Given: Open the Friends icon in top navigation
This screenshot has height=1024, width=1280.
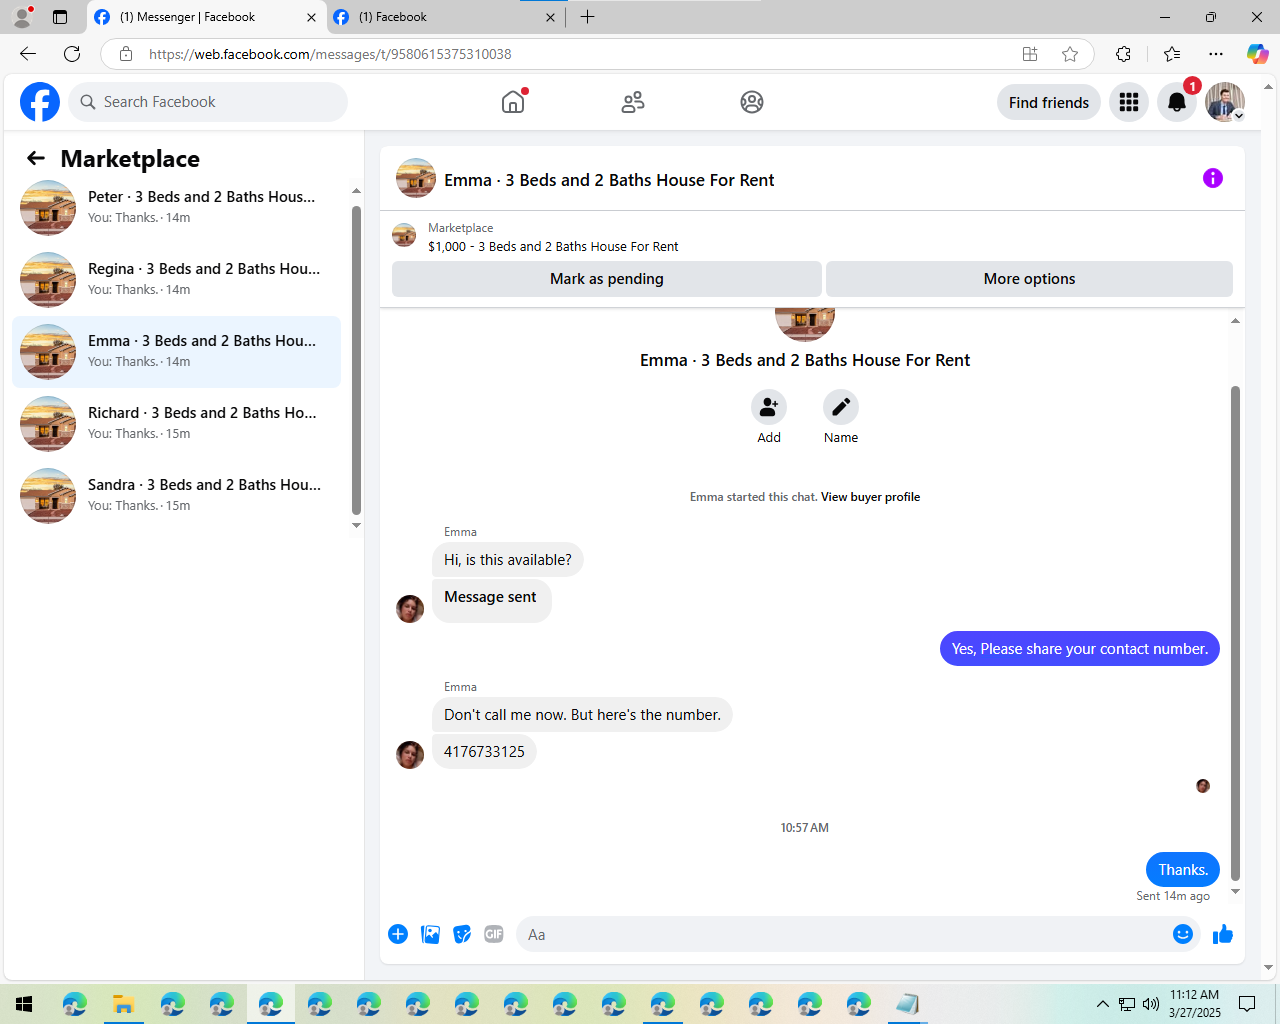Looking at the screenshot, I should [x=633, y=102].
